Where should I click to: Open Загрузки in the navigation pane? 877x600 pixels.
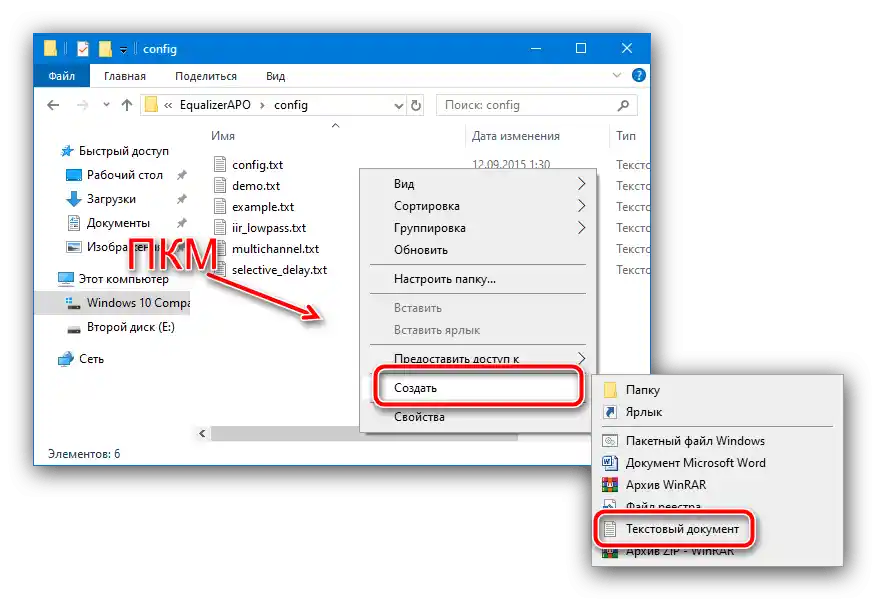coord(111,199)
